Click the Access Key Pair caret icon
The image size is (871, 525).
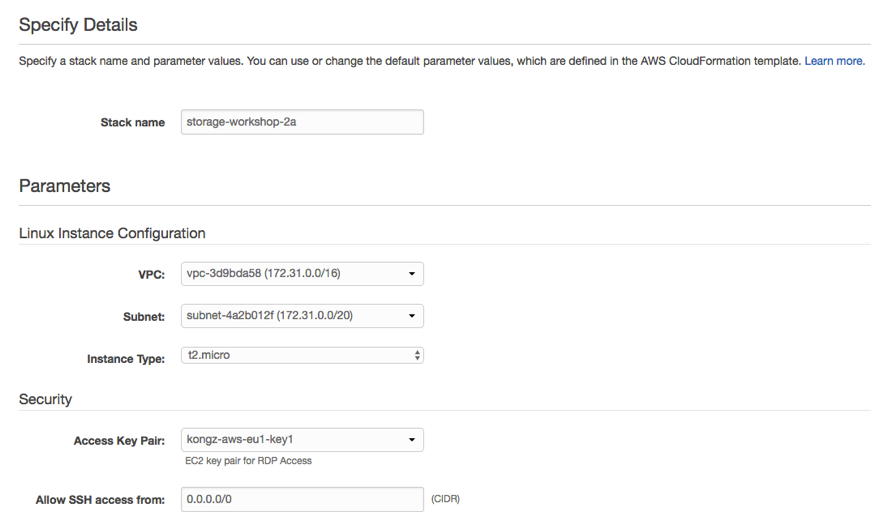[x=412, y=440]
